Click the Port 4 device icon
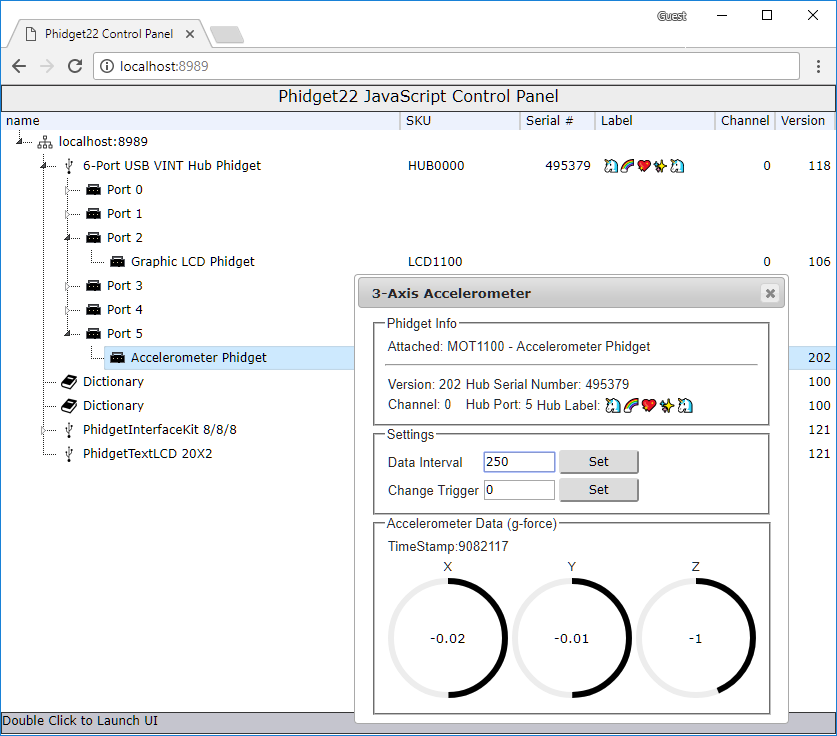This screenshot has height=736, width=837. [93, 310]
